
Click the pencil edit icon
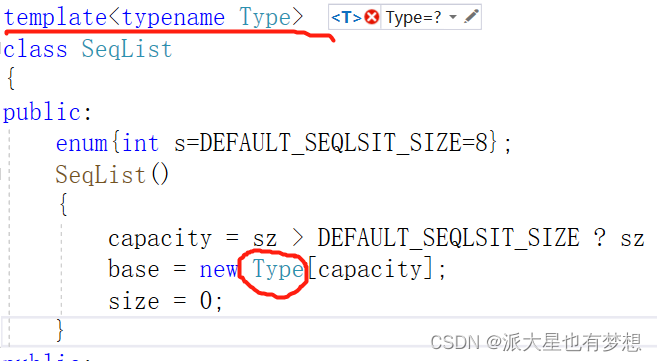click(471, 17)
